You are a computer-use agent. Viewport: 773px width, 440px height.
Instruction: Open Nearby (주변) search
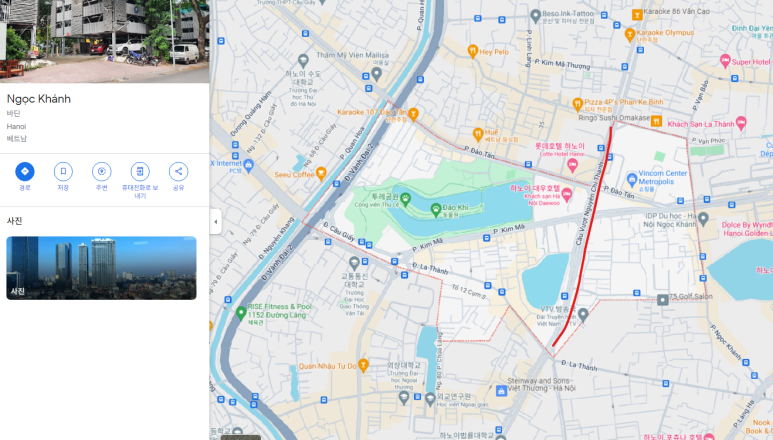tap(101, 171)
